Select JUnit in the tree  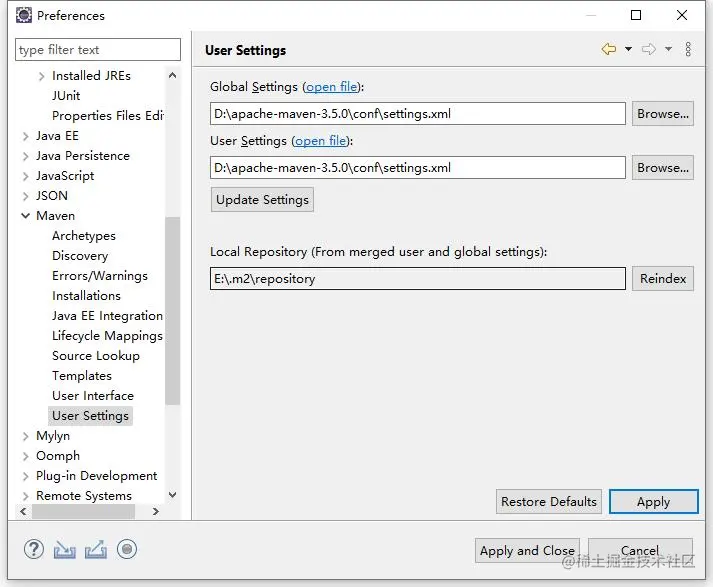point(66,95)
